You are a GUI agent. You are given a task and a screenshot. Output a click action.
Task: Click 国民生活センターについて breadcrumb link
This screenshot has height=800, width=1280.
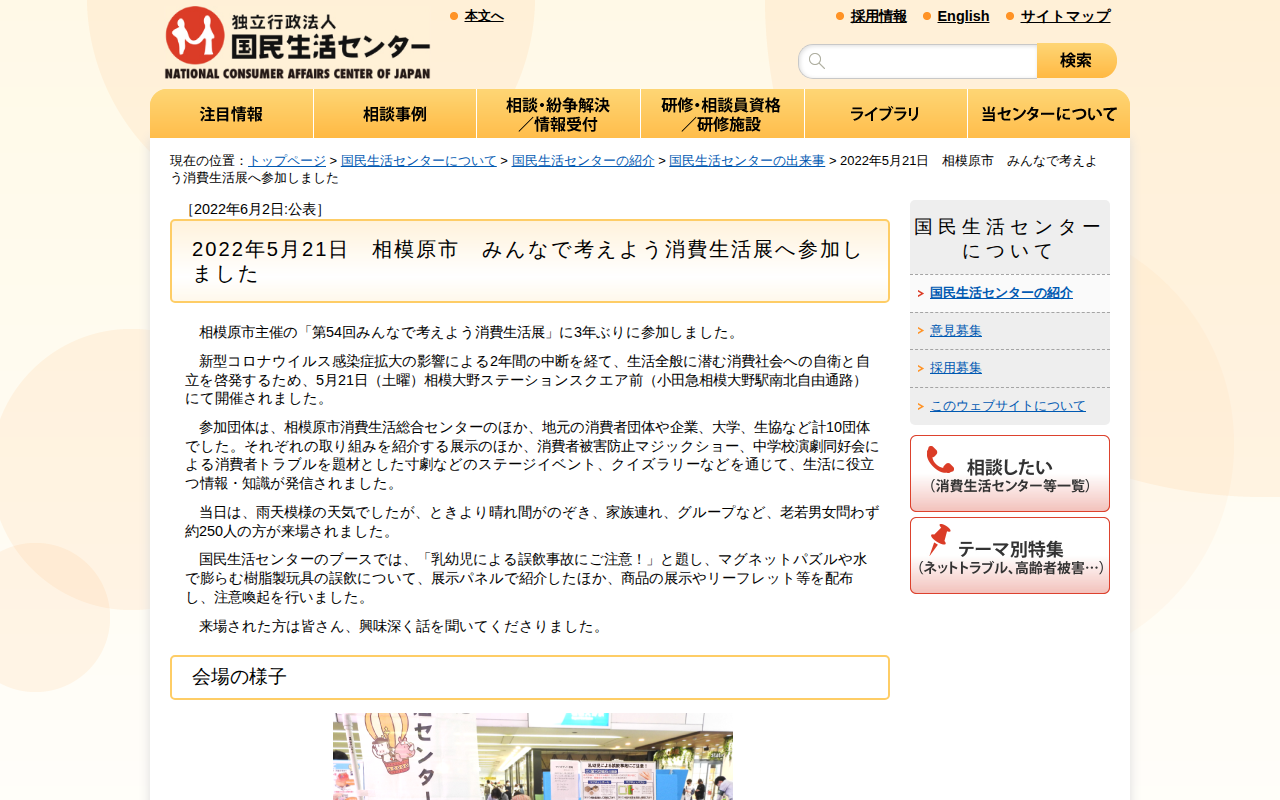419,161
